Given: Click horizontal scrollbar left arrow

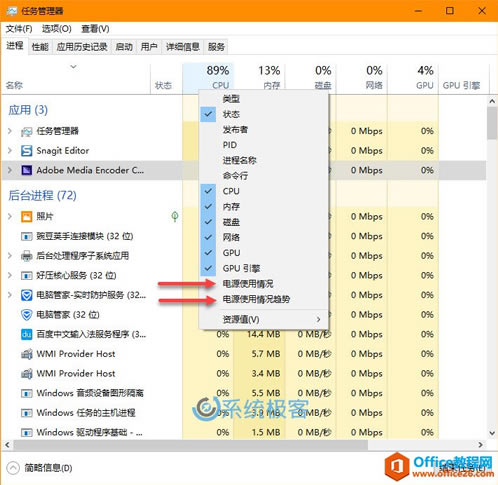Looking at the screenshot, I should tap(7, 445).
